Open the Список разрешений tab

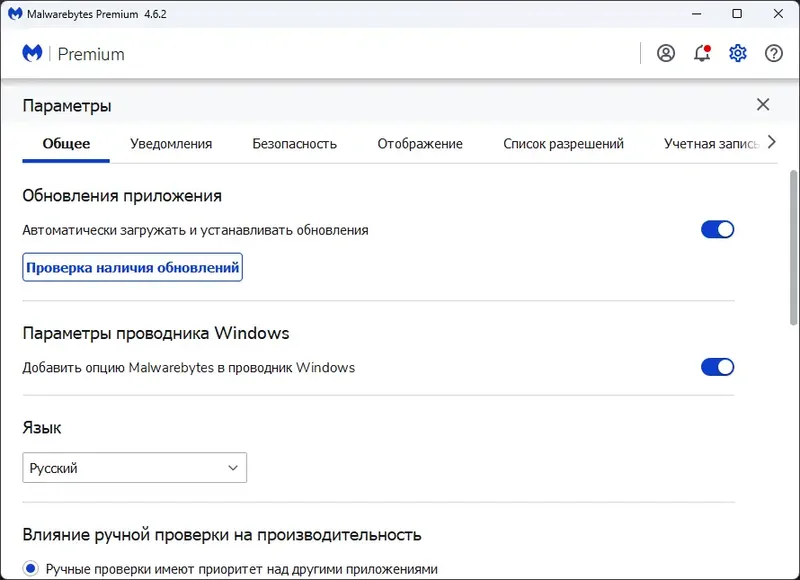[565, 143]
